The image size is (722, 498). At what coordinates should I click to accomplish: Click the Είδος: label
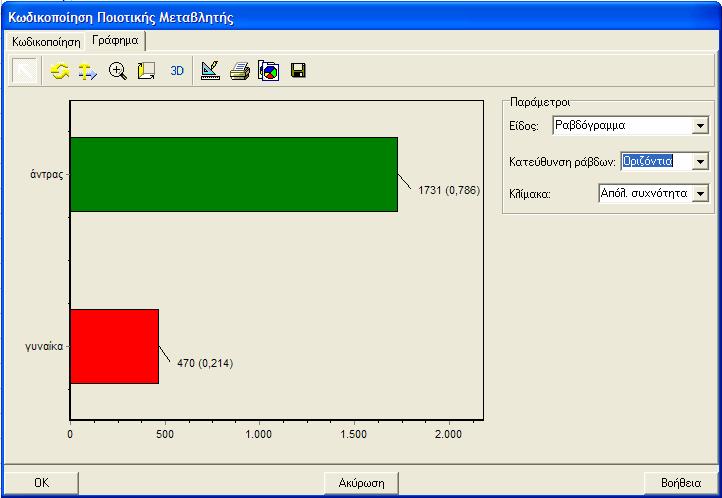[524, 126]
